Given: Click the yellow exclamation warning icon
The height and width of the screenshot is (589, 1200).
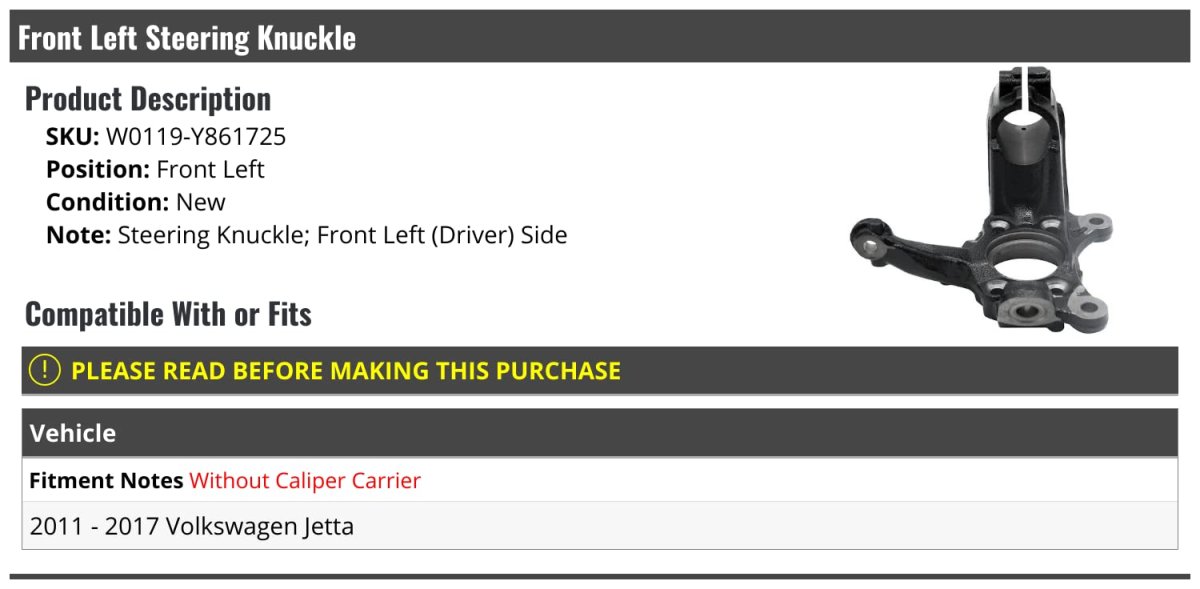Looking at the screenshot, I should (45, 370).
